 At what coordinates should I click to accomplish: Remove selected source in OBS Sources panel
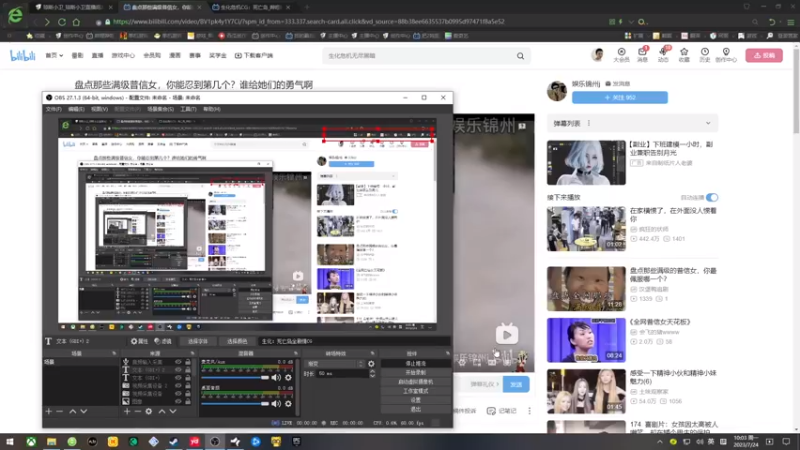(138, 411)
